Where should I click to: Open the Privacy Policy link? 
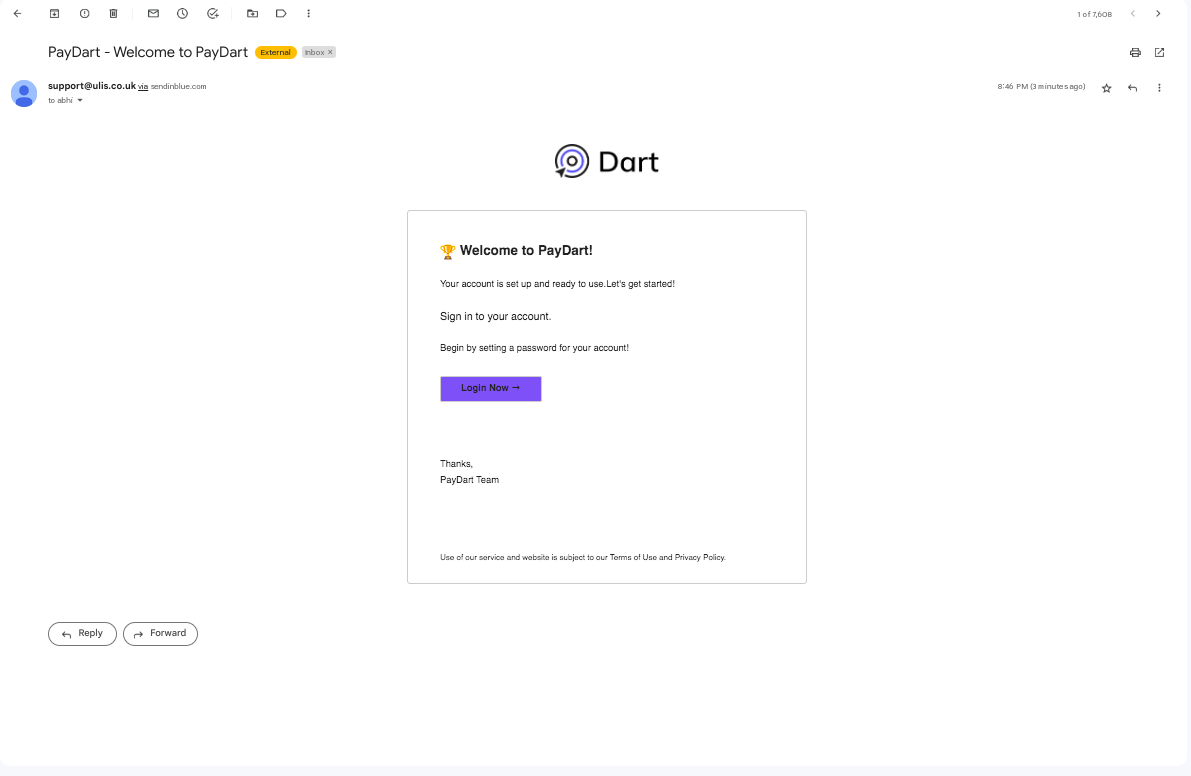click(700, 557)
